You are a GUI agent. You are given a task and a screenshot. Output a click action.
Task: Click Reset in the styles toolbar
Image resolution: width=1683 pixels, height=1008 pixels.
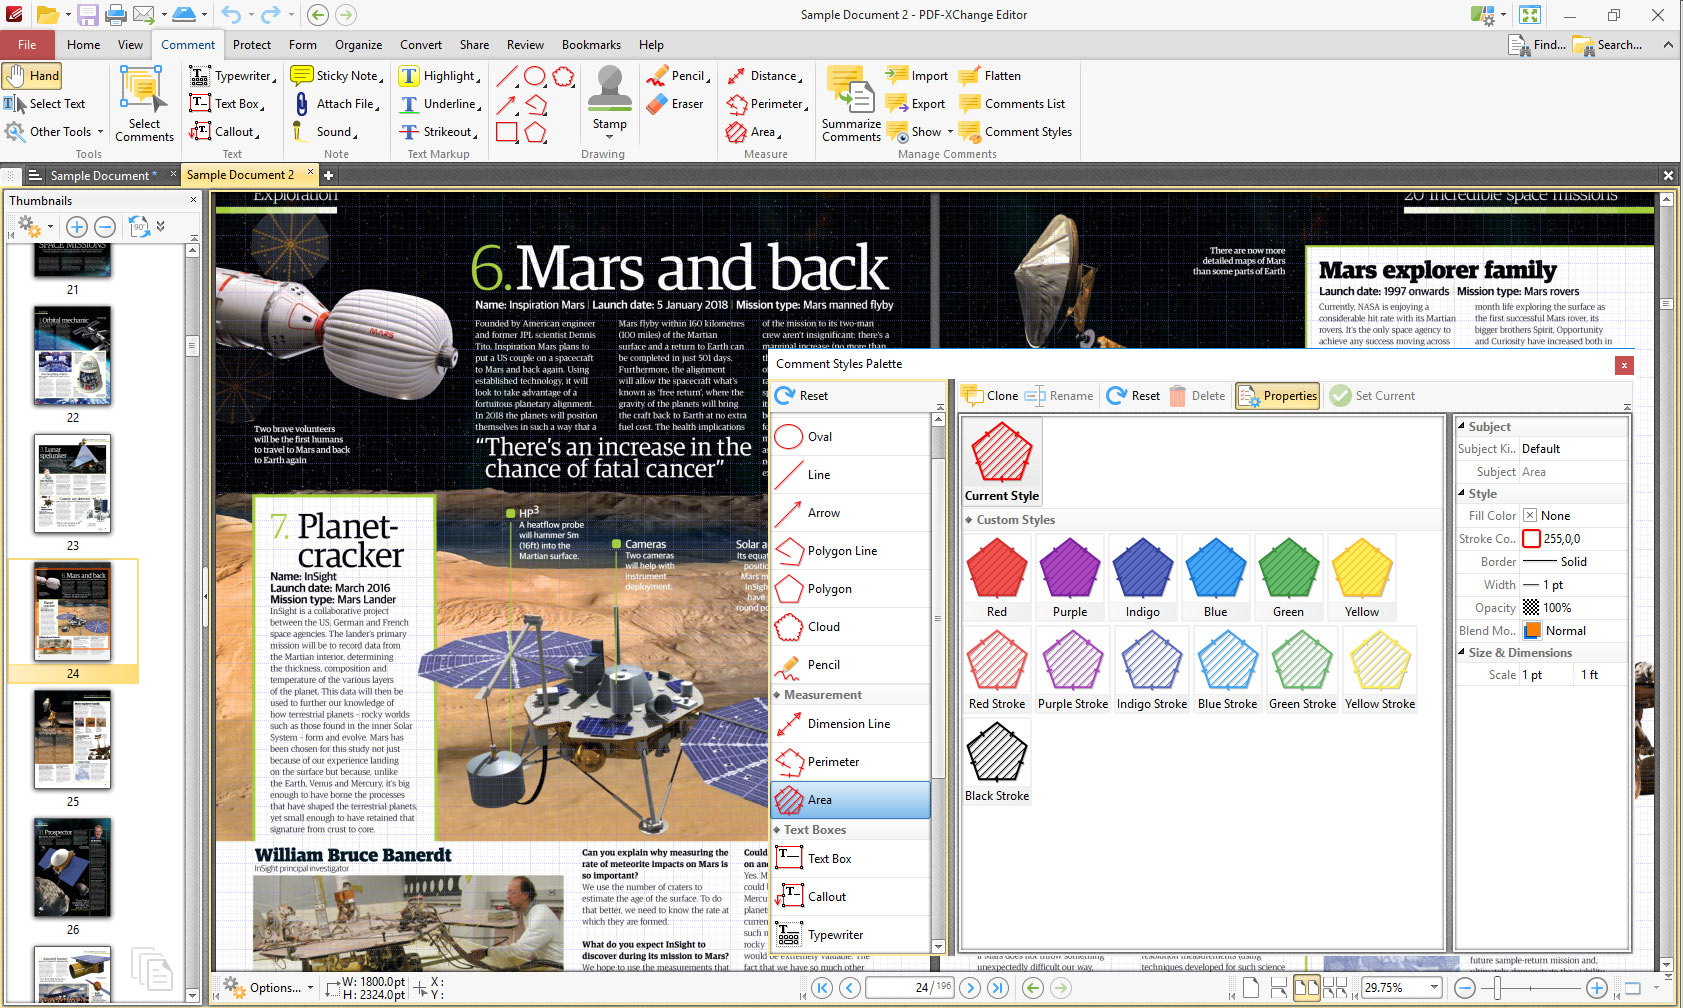tap(1133, 396)
